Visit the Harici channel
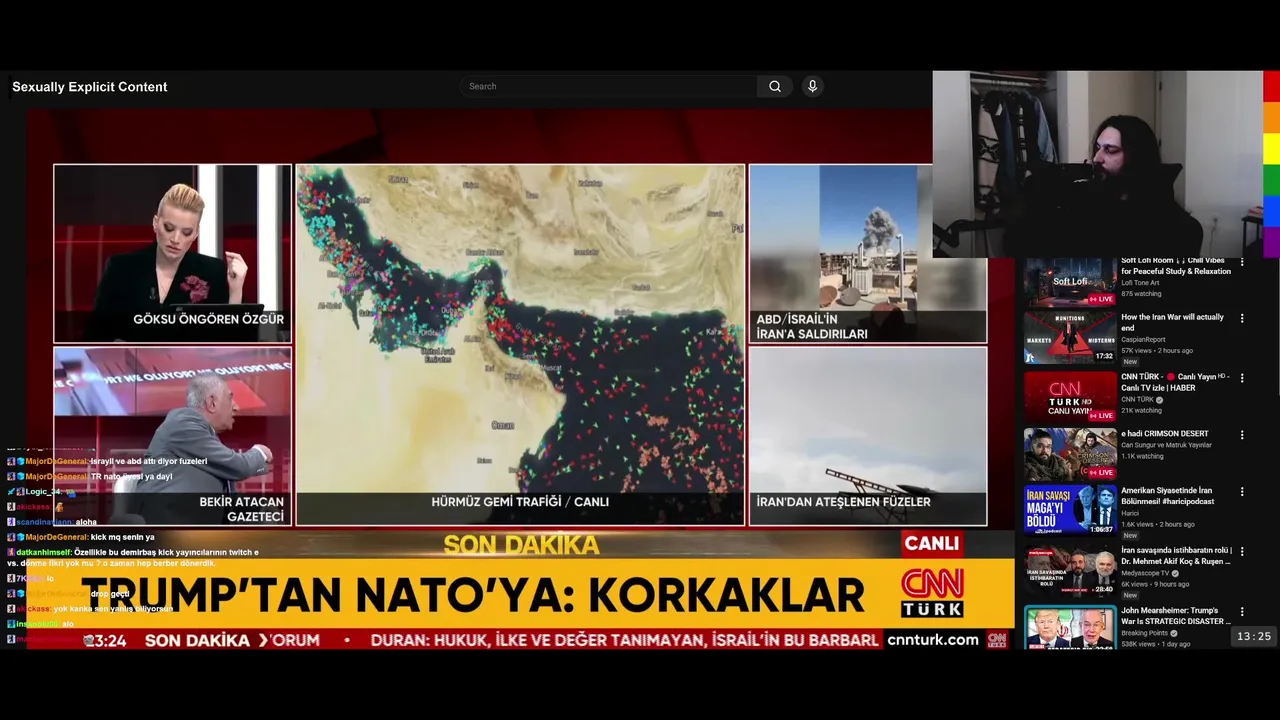The image size is (1280, 720). tap(1130, 513)
